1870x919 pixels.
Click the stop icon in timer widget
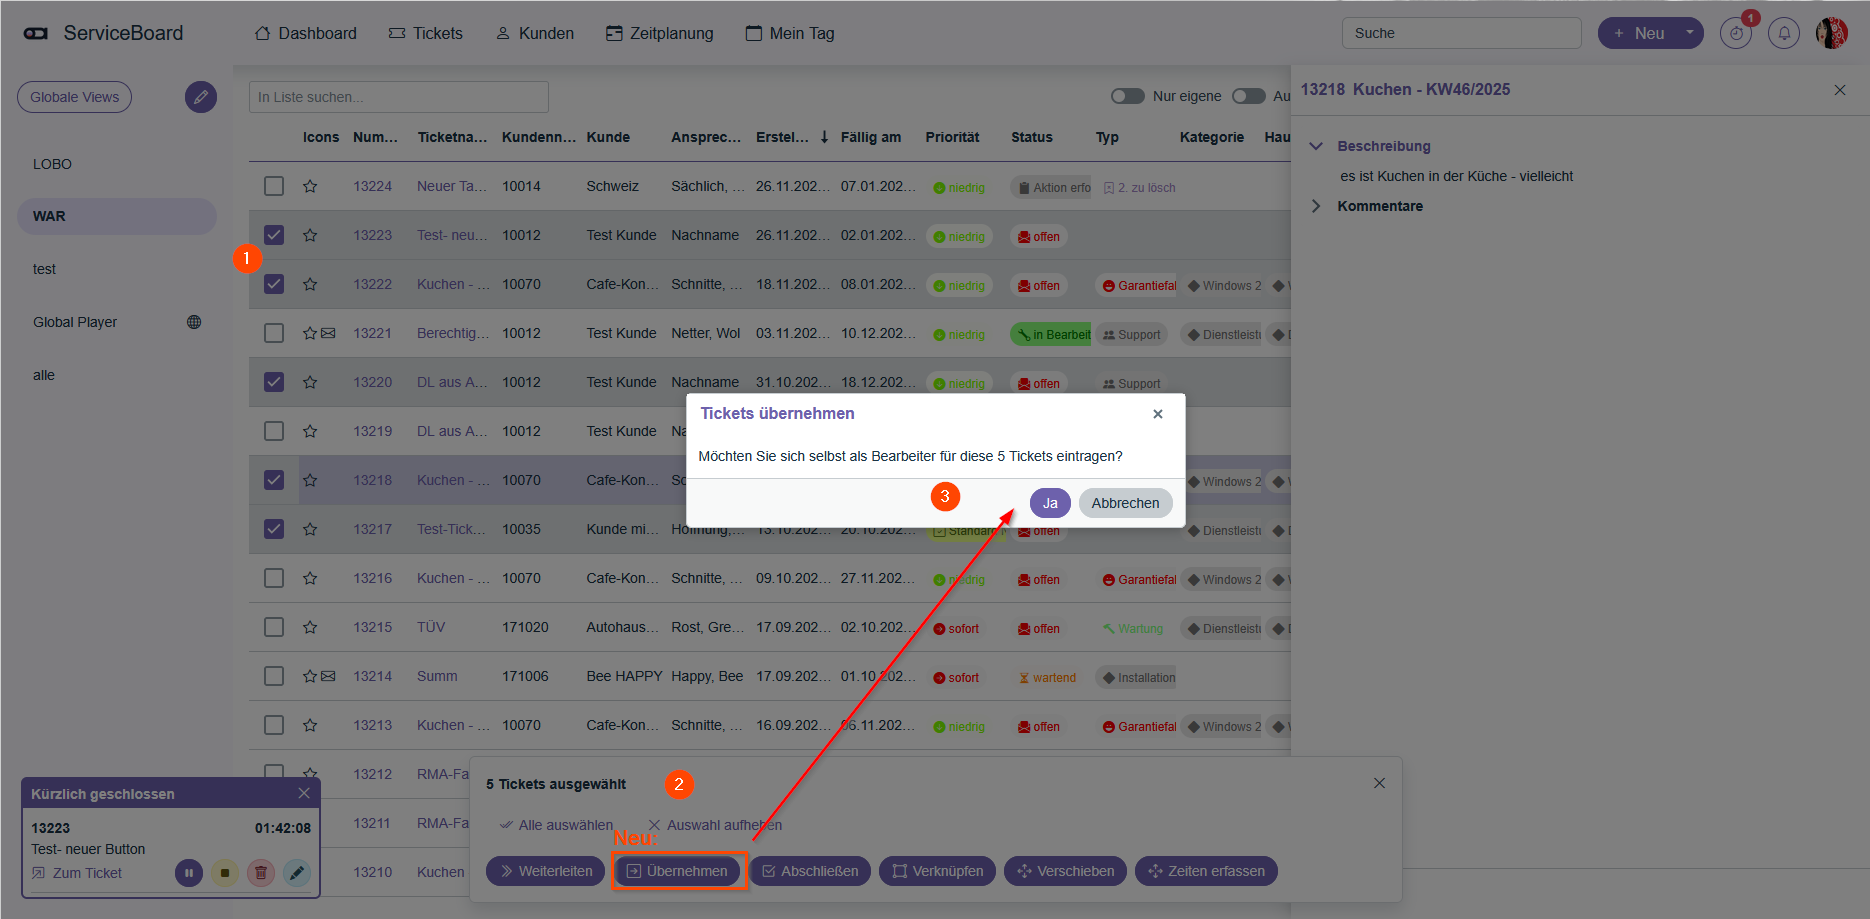[225, 873]
